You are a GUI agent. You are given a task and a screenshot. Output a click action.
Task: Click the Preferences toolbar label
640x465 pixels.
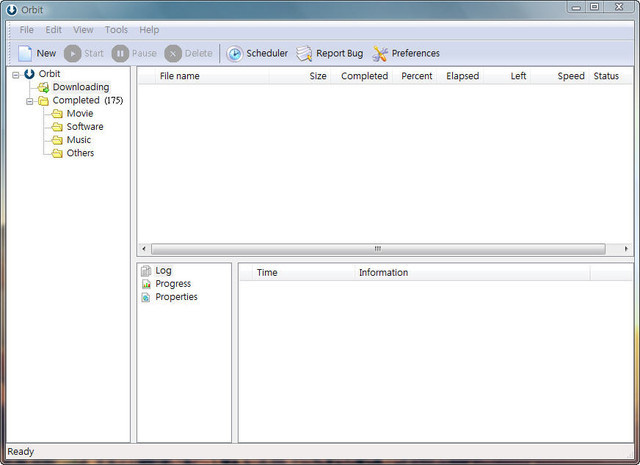[x=416, y=53]
